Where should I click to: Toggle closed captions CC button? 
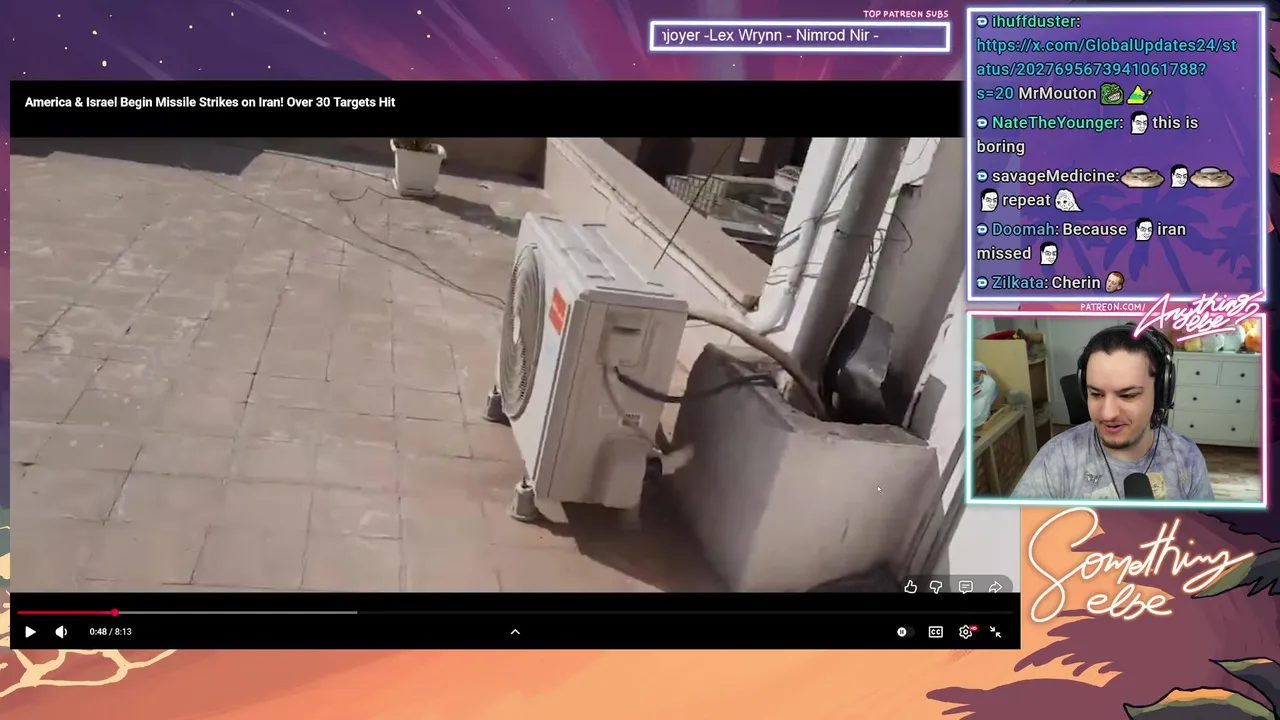[935, 632]
